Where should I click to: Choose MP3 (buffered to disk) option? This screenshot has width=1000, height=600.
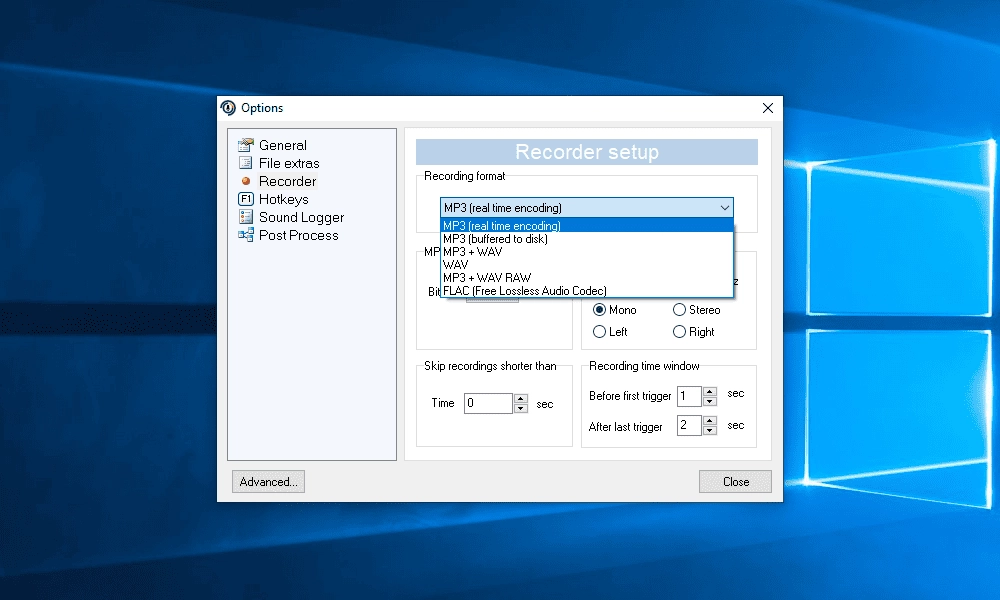(587, 238)
